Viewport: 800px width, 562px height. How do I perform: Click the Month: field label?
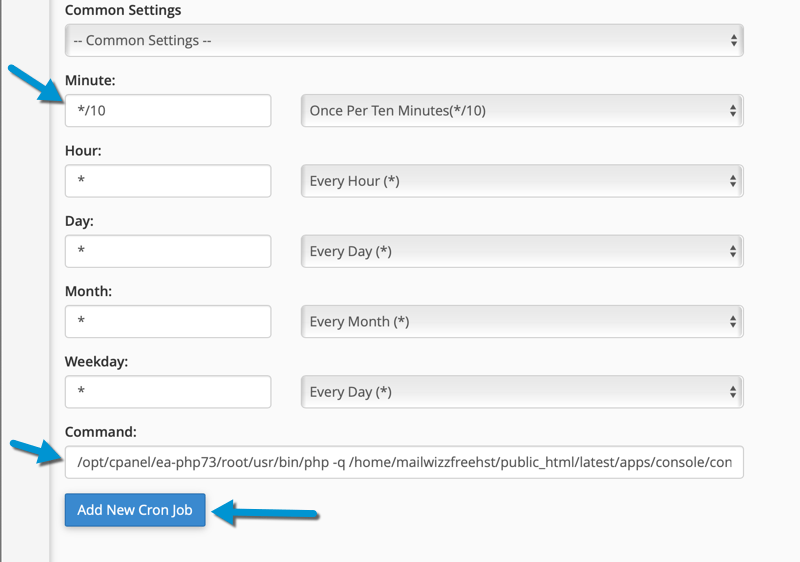click(x=88, y=292)
